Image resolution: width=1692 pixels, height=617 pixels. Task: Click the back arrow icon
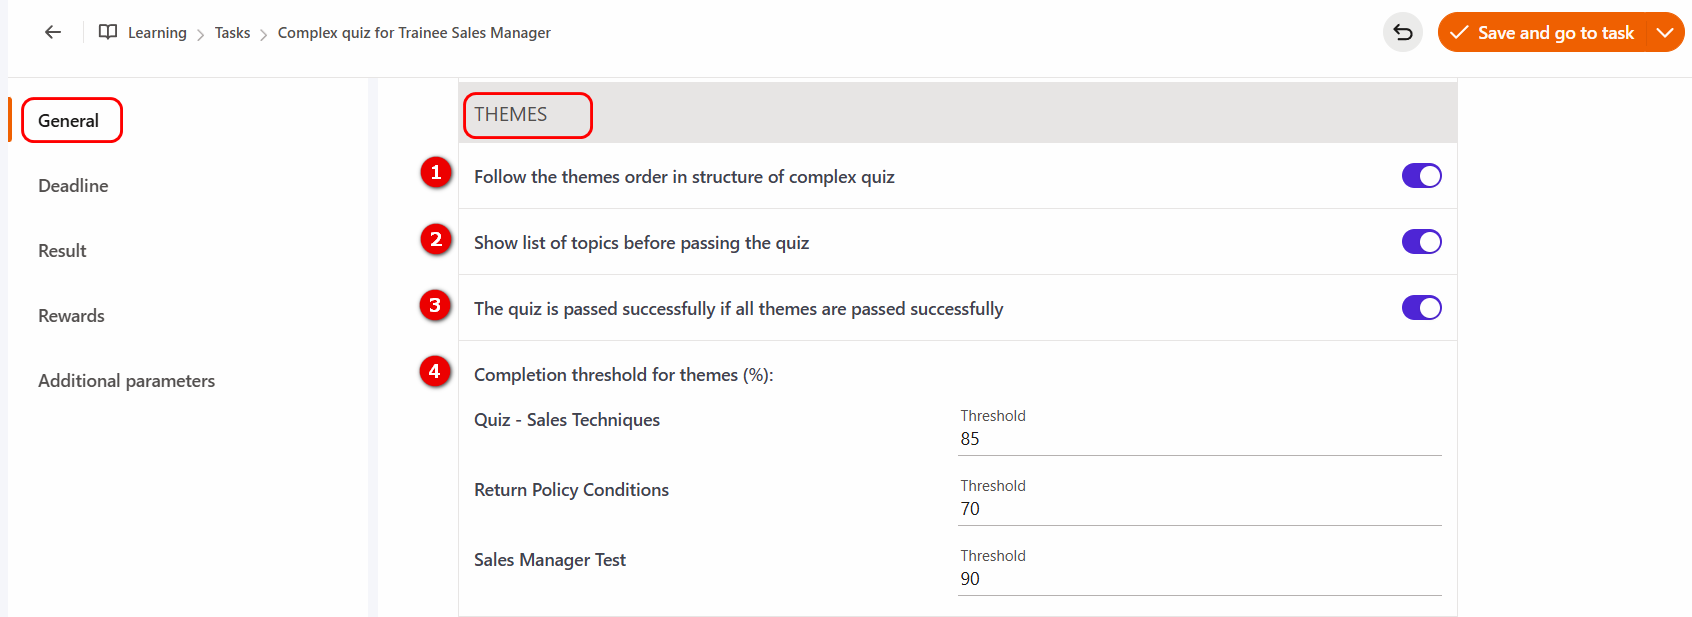pos(53,32)
